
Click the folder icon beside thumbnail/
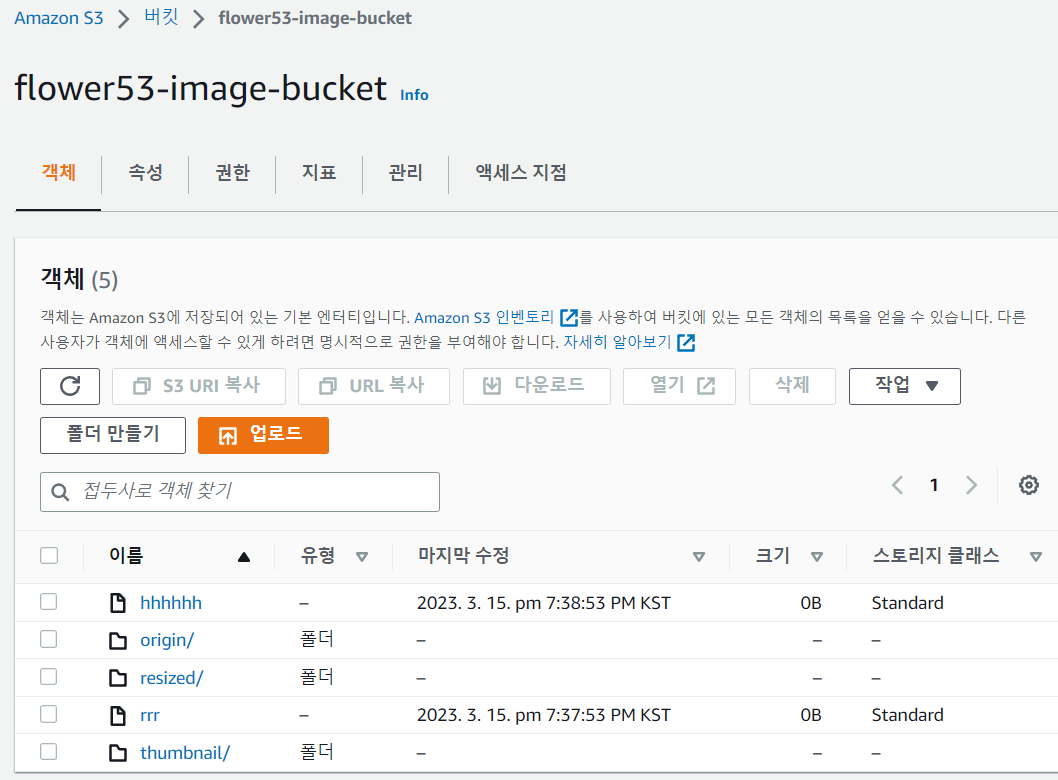[118, 752]
